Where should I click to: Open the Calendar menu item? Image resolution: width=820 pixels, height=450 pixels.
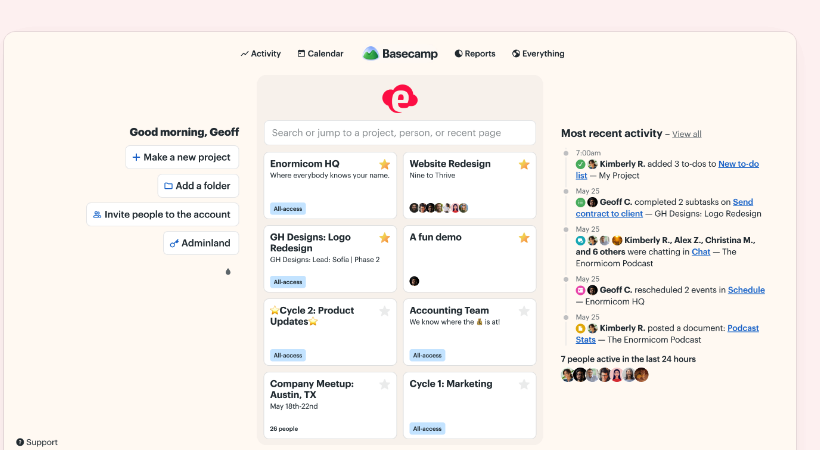[321, 53]
